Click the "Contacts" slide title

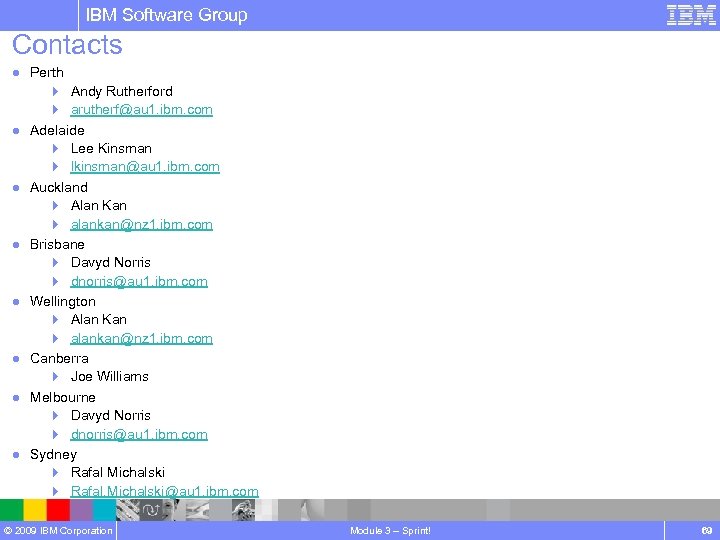[x=67, y=45]
